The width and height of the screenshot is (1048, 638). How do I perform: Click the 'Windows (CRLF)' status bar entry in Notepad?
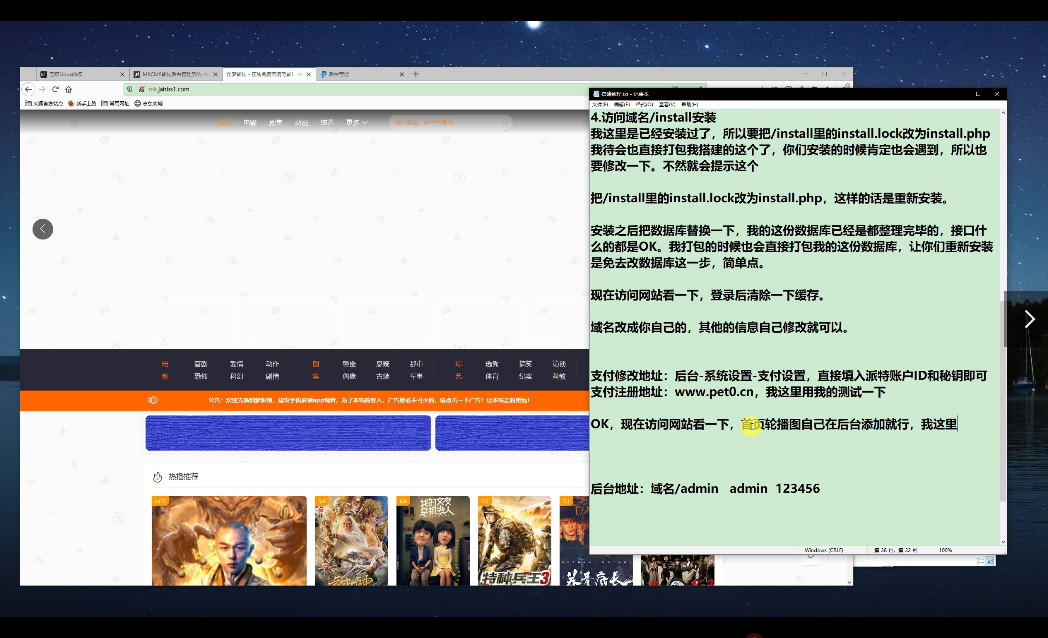pos(823,550)
